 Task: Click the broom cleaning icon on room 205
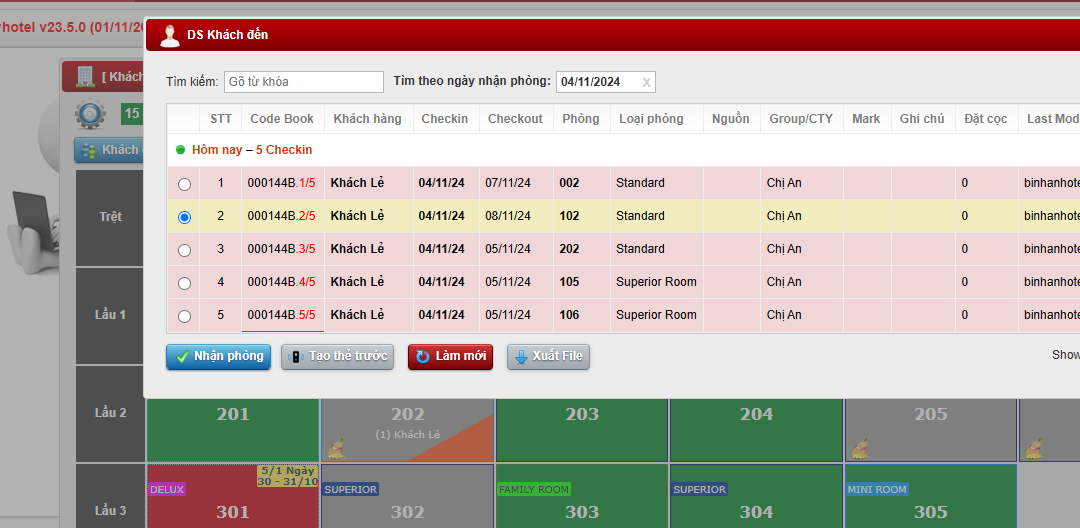[861, 447]
